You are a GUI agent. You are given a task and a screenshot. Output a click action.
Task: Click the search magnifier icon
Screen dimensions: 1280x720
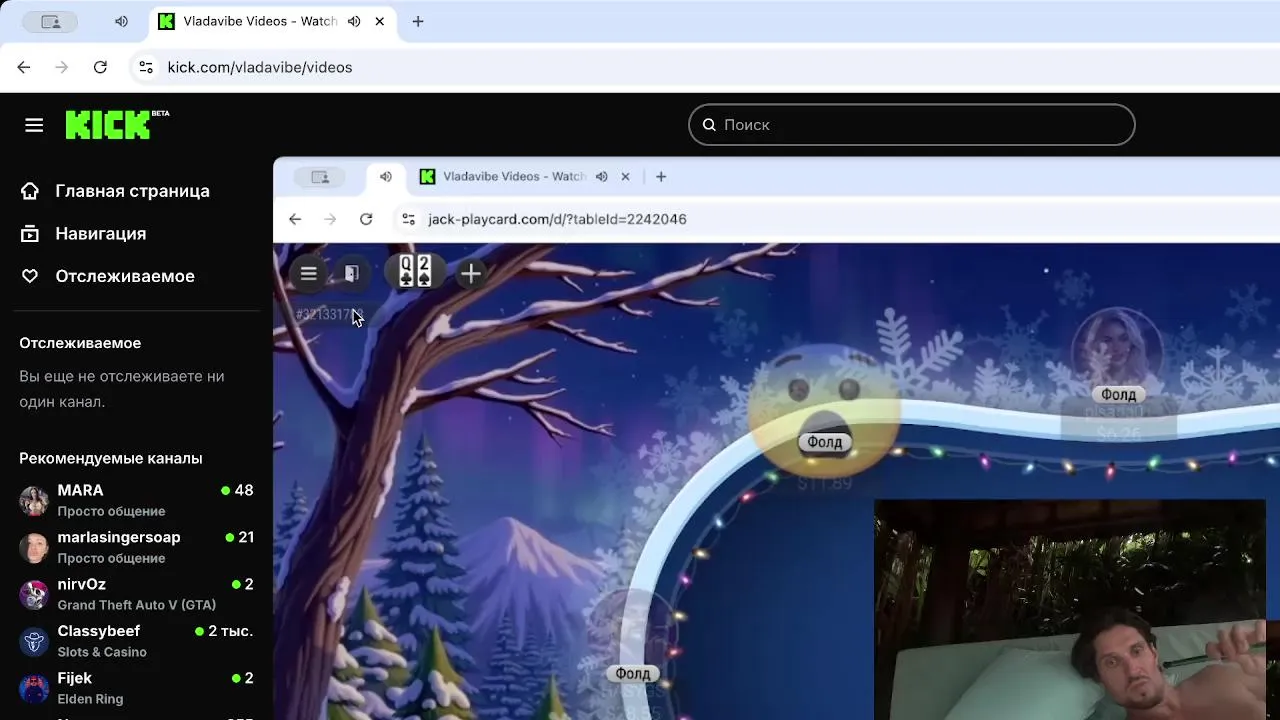pyautogui.click(x=709, y=125)
